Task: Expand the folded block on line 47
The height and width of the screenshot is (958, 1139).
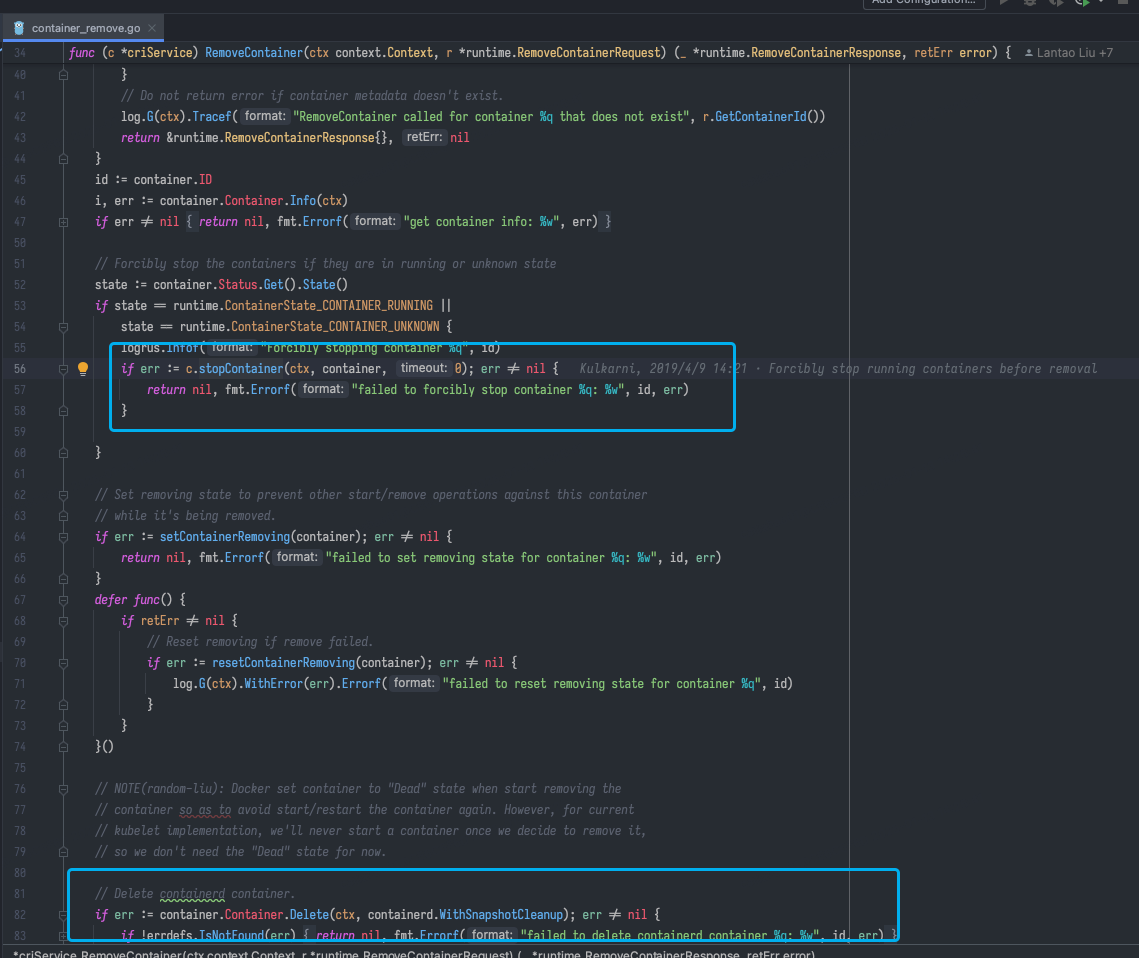Action: pyautogui.click(x=63, y=222)
